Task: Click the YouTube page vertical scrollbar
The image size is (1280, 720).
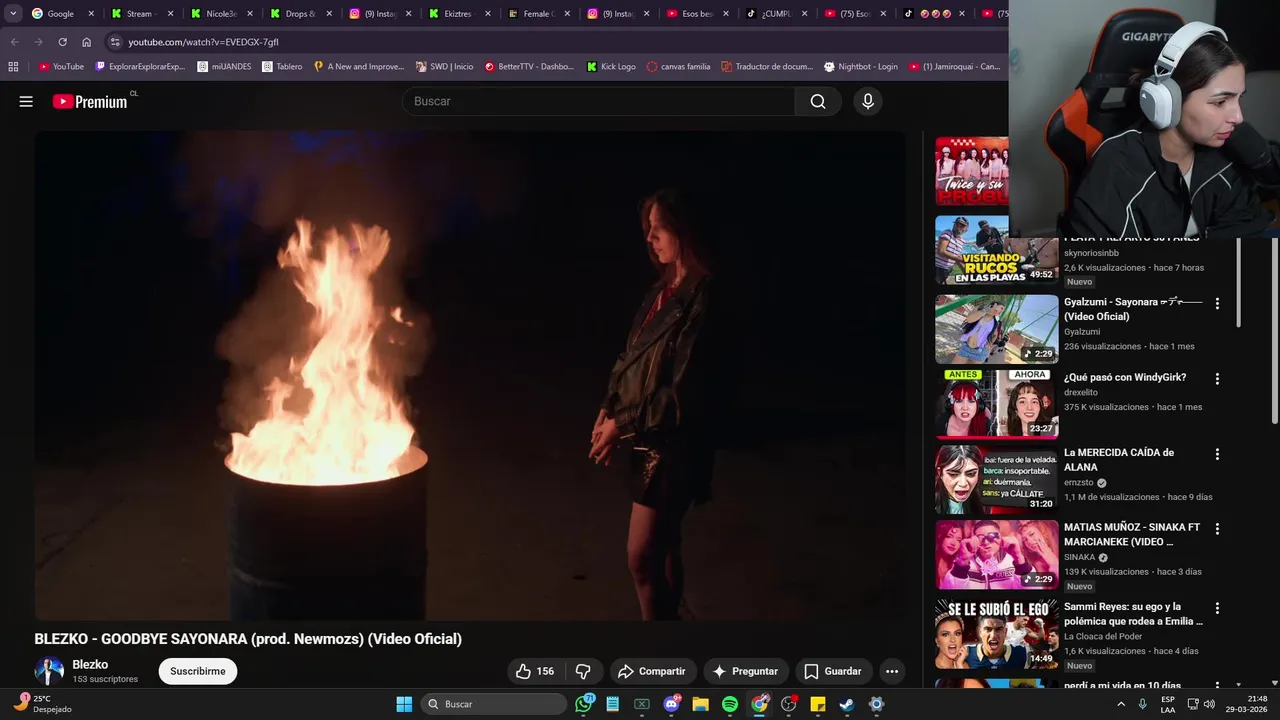Action: coord(1274,330)
